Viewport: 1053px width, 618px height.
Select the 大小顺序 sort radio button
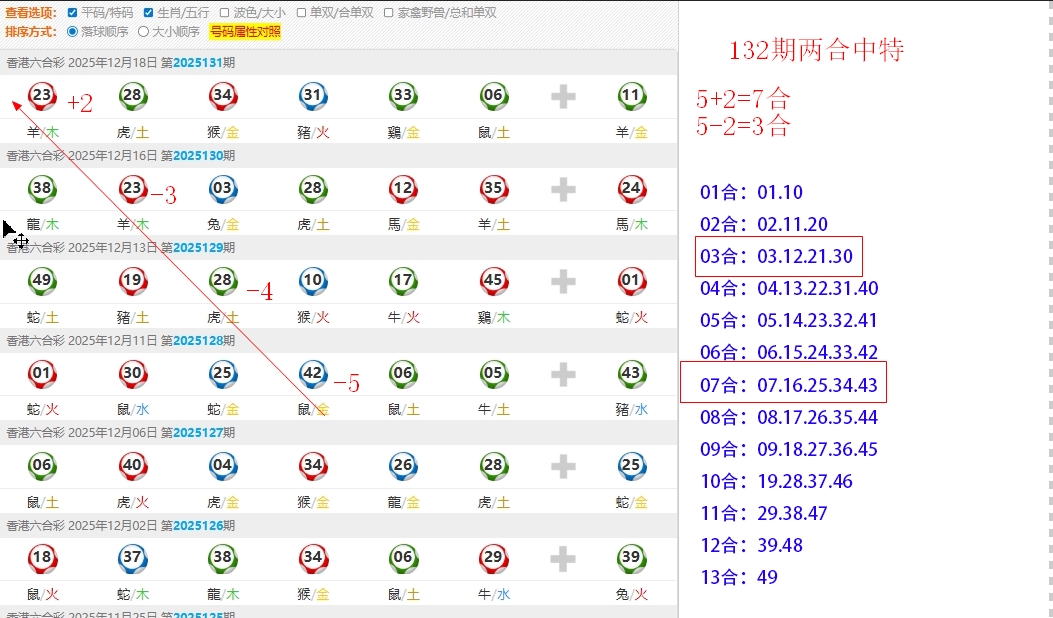click(143, 31)
